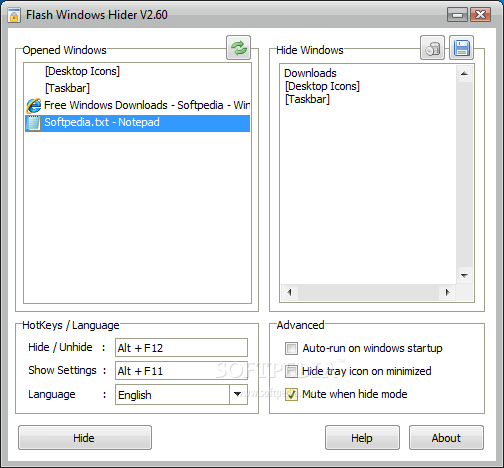Click the clear list icon above Hide Windows
This screenshot has height=468, width=504.
(432, 48)
